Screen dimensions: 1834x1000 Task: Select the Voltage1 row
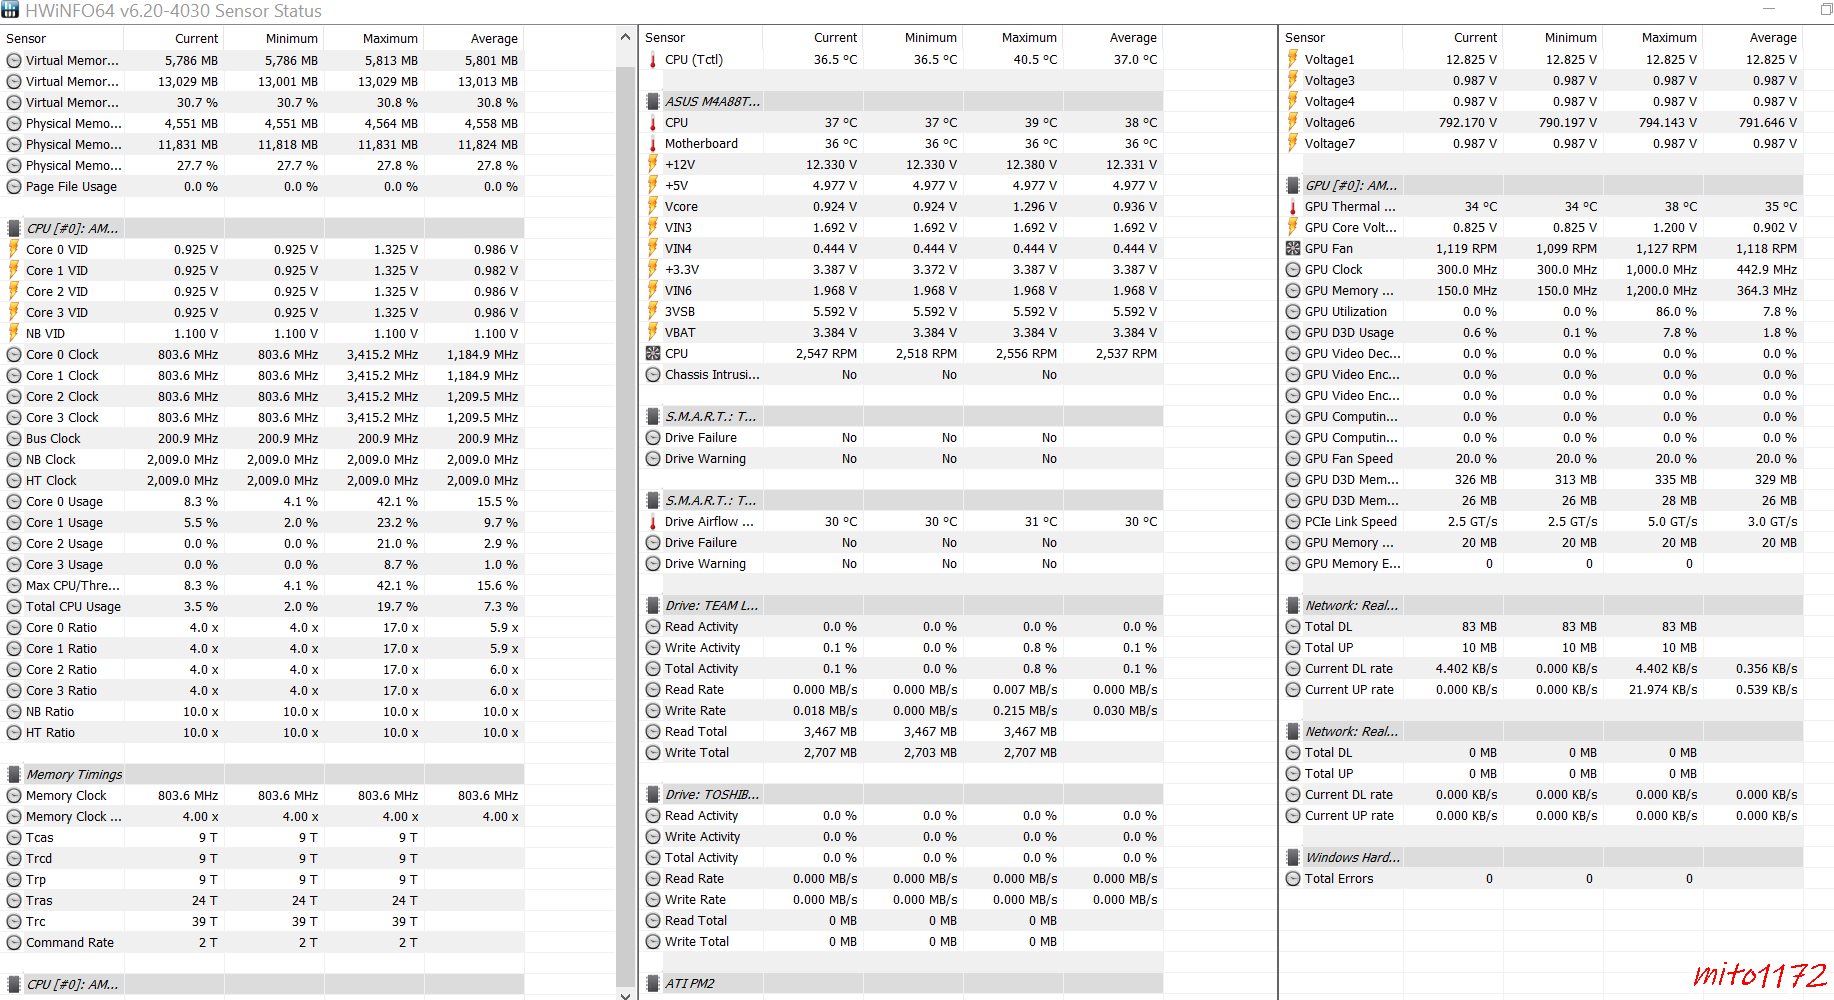pos(1541,59)
